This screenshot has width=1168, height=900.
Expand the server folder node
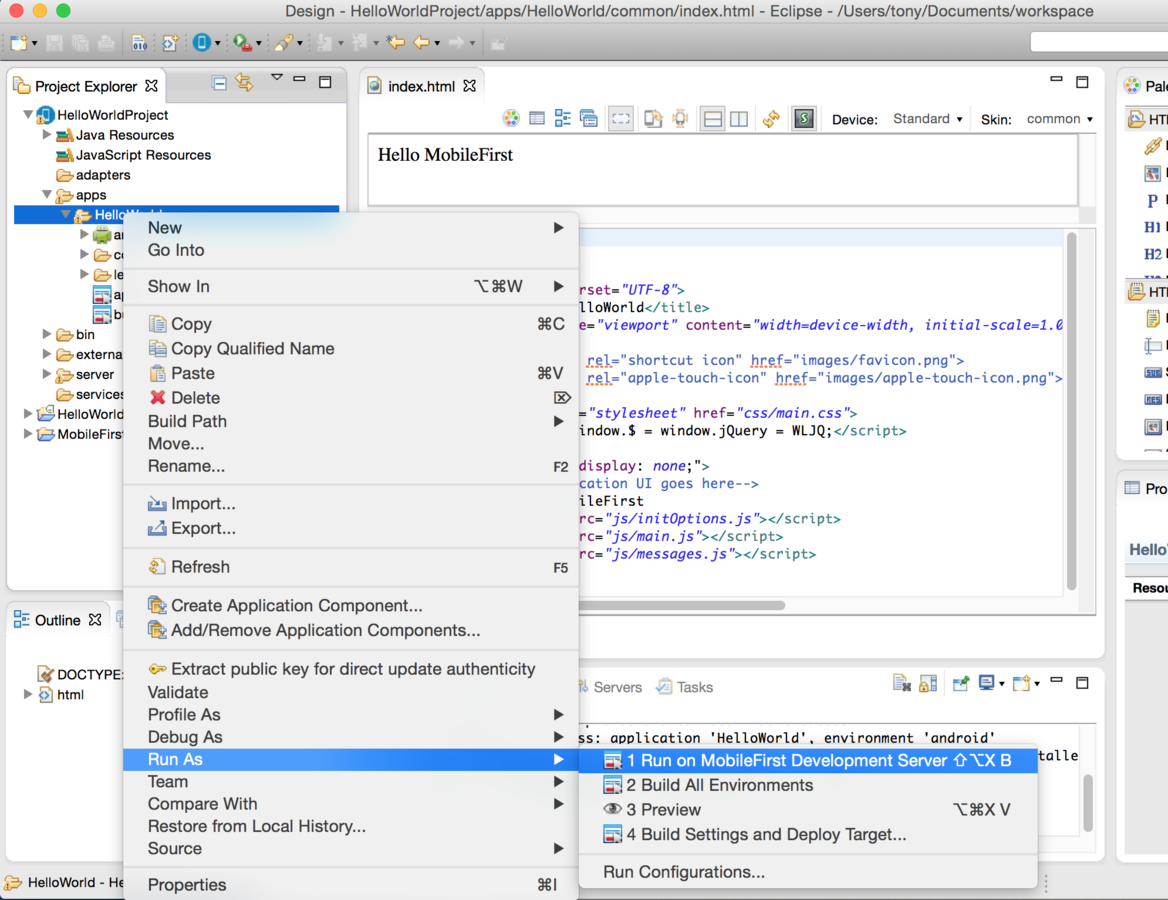(x=47, y=374)
